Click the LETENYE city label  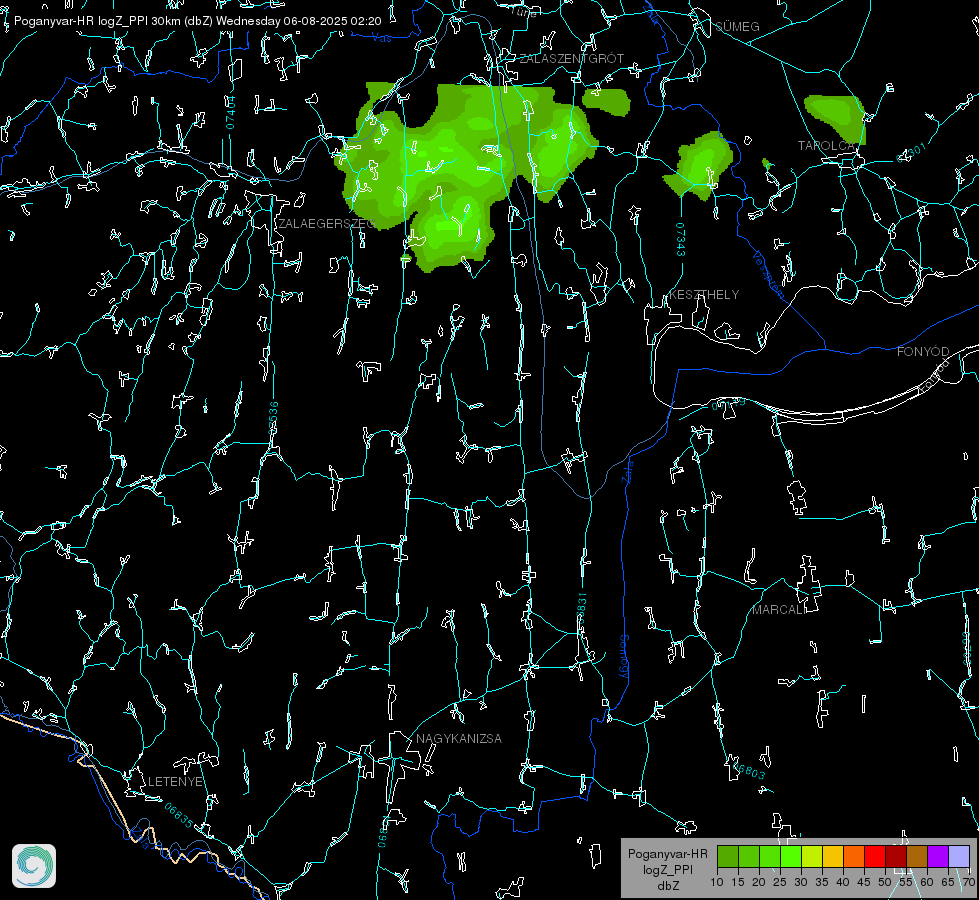pyautogui.click(x=175, y=782)
